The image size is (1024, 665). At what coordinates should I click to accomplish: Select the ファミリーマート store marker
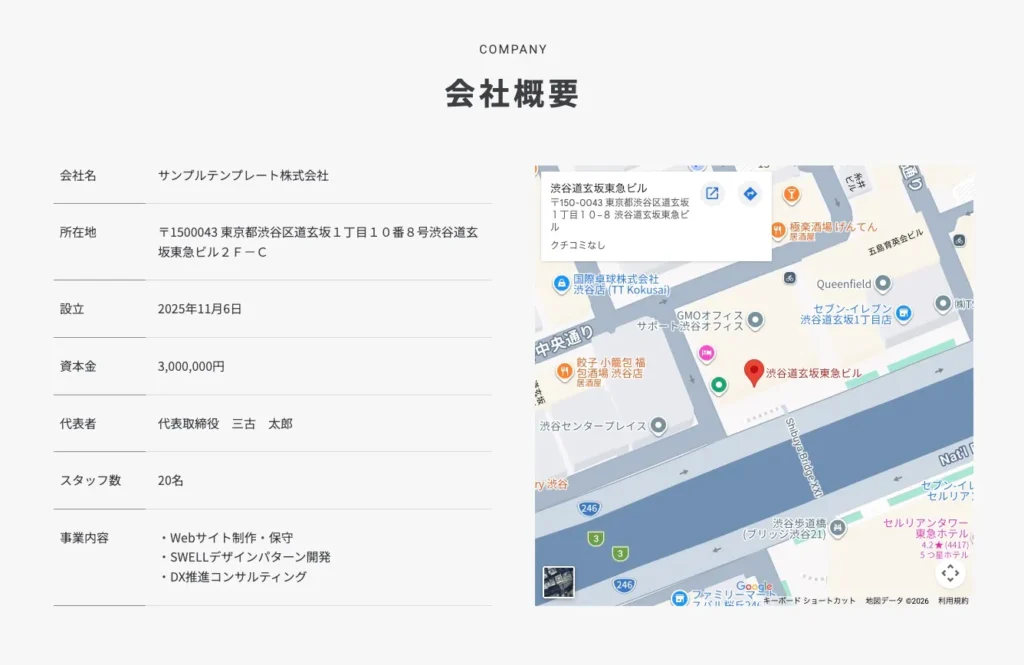coord(679,598)
